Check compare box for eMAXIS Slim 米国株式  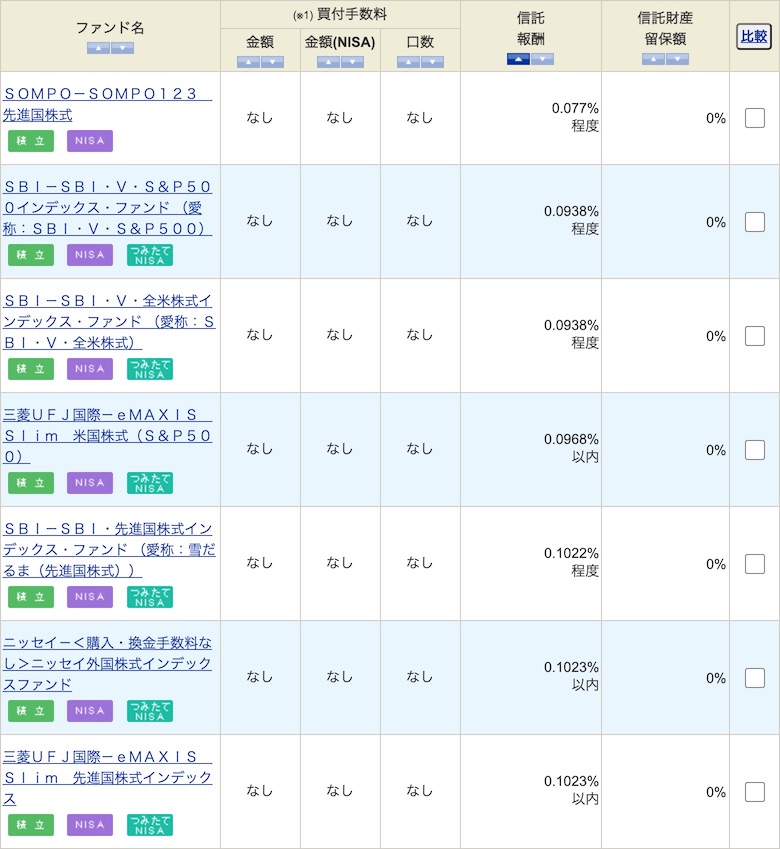tap(755, 450)
